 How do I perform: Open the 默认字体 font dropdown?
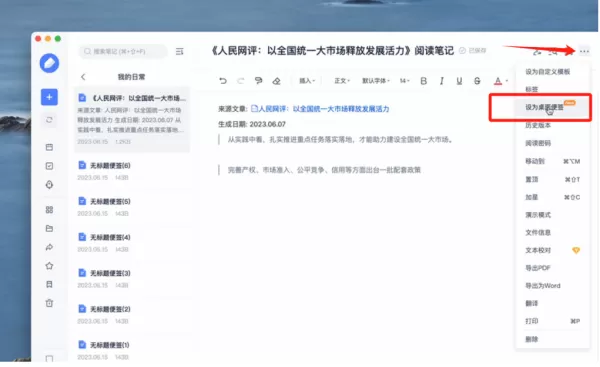376,81
